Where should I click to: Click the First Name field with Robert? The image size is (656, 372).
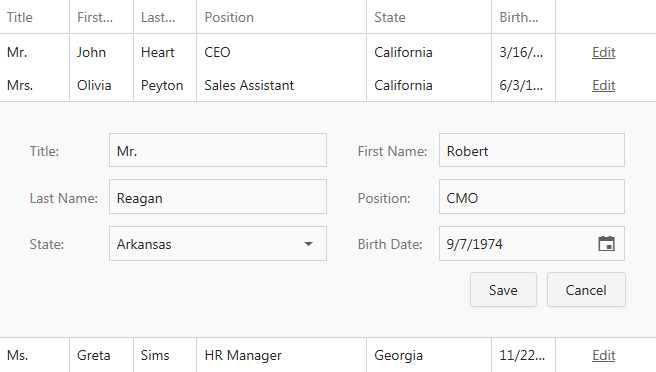pyautogui.click(x=532, y=150)
